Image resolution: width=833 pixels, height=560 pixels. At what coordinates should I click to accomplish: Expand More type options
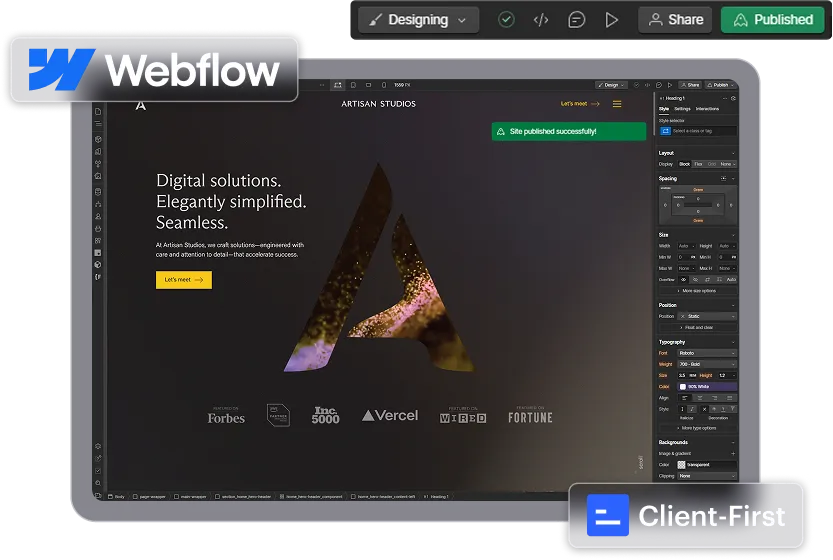pos(698,428)
